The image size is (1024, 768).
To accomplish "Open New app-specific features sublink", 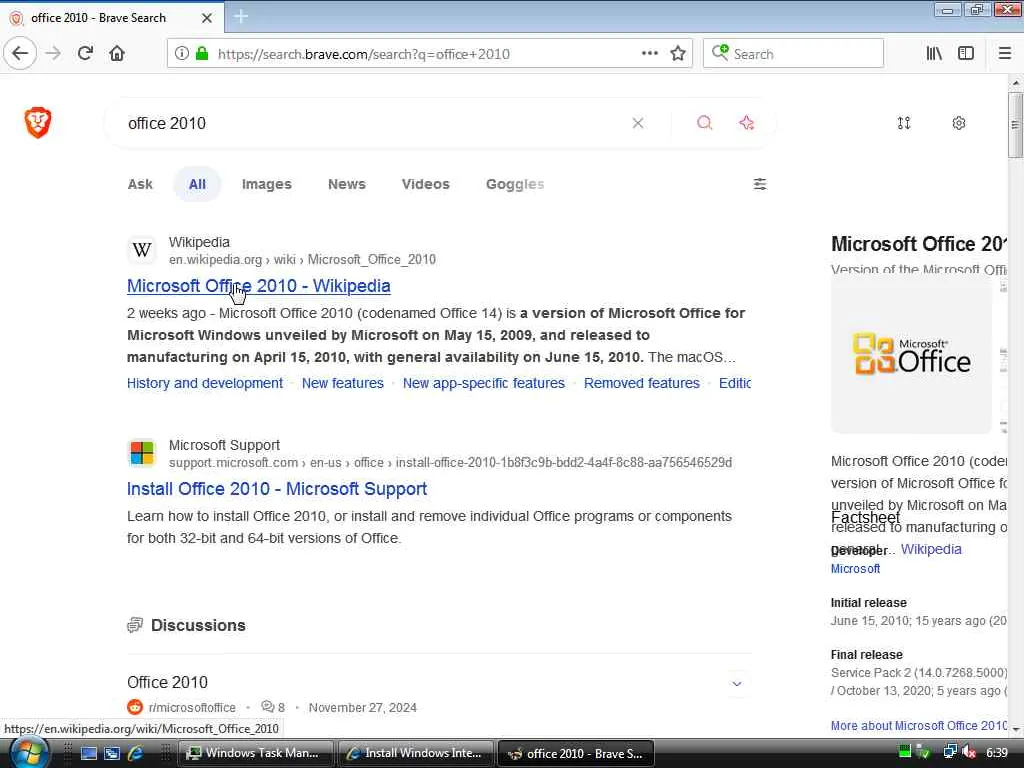I will click(484, 383).
